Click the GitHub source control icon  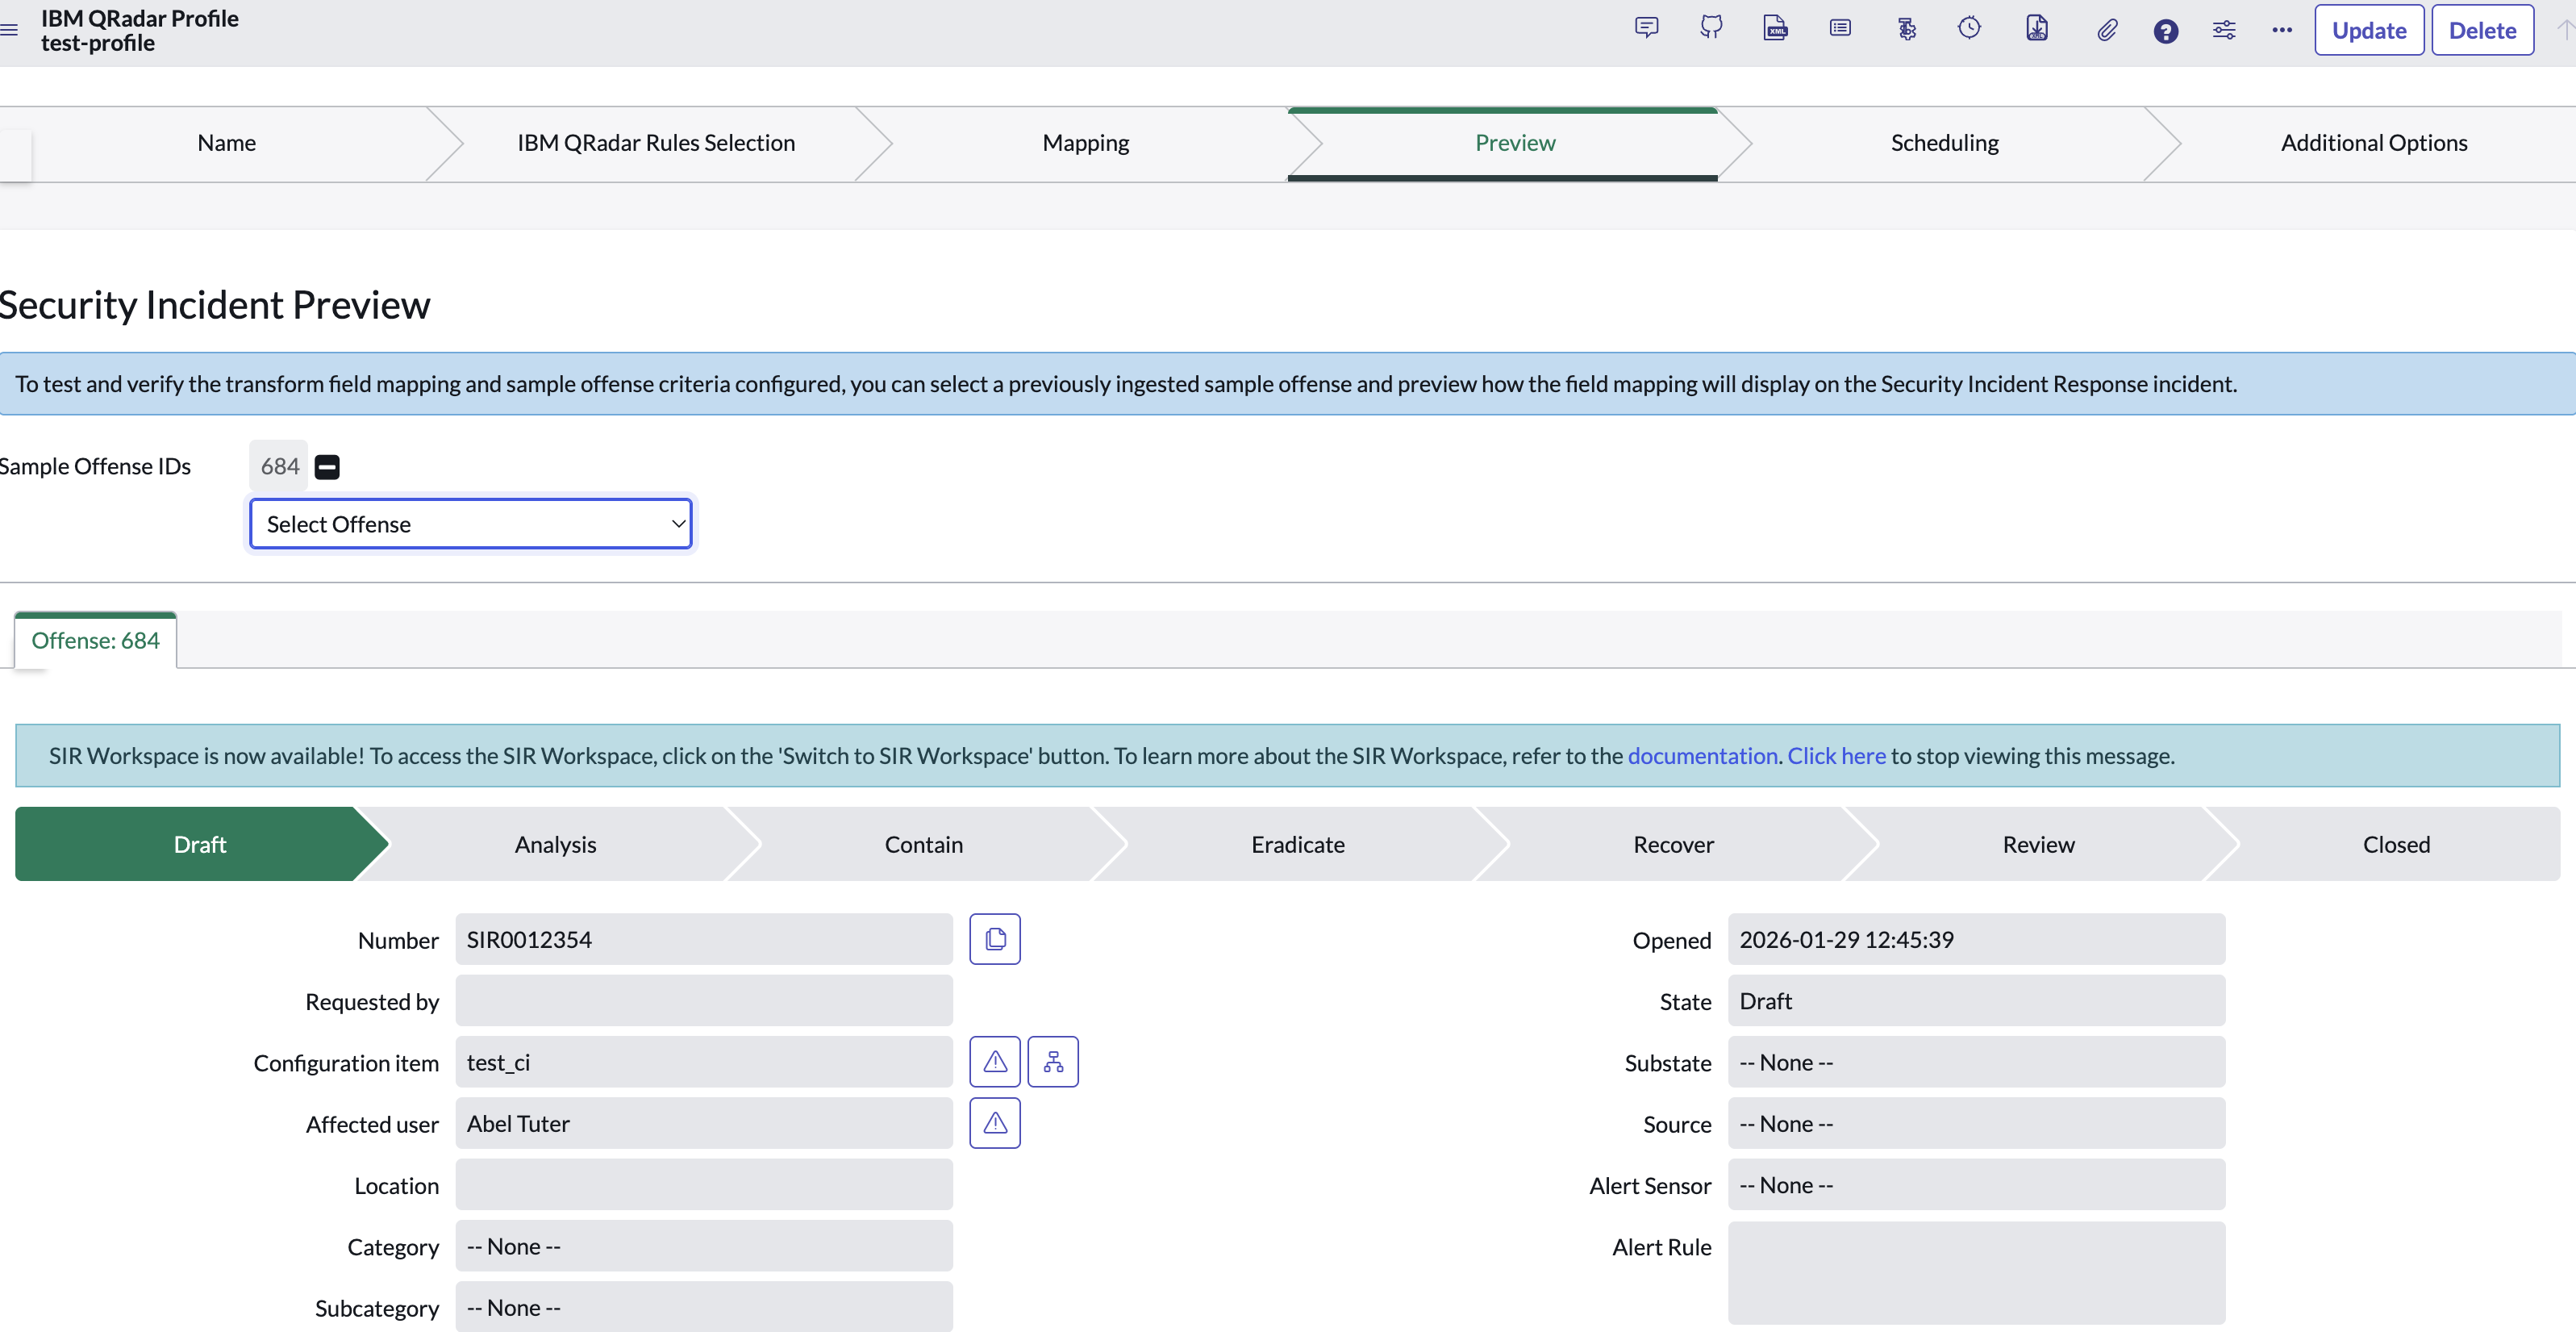(x=1711, y=28)
